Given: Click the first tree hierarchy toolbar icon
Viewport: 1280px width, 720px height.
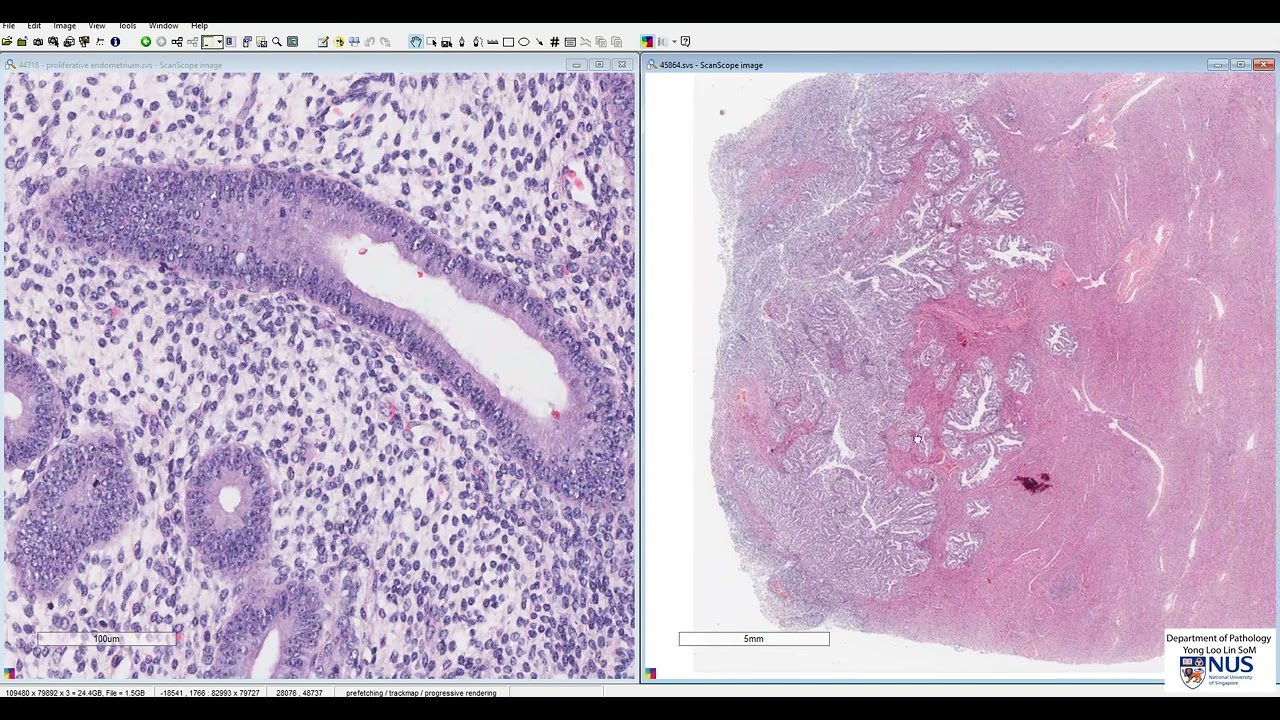Looking at the screenshot, I should (x=177, y=42).
